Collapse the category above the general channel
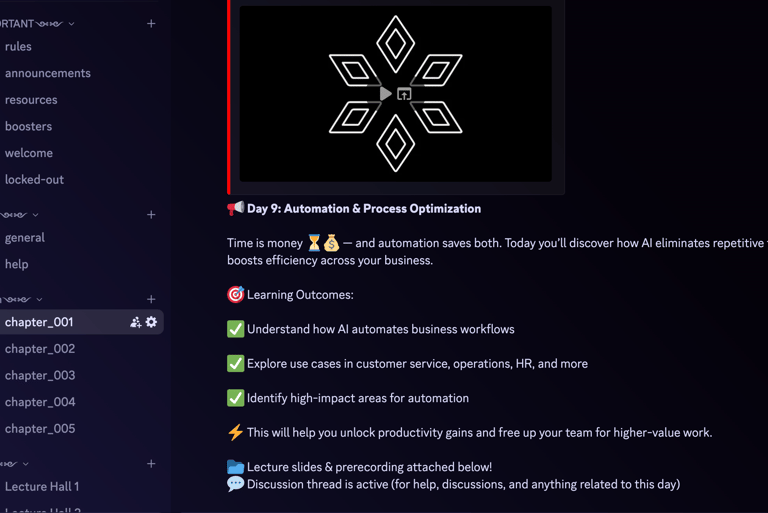 point(35,215)
